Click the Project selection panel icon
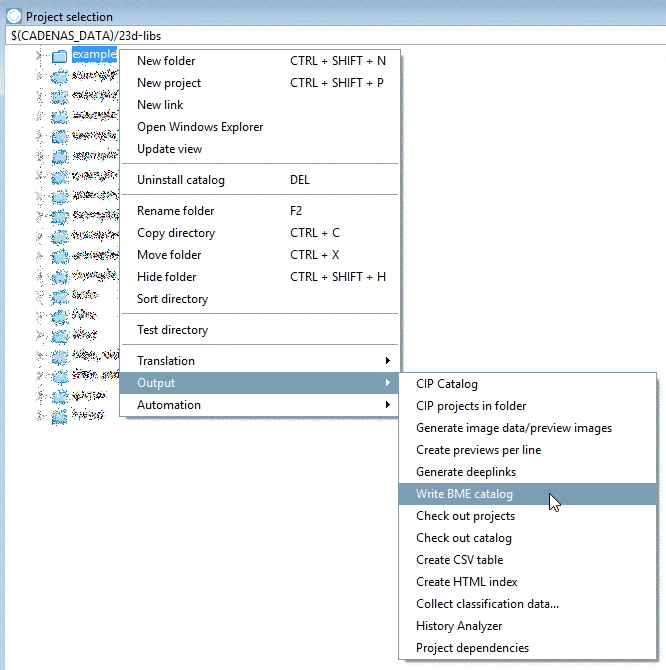 [x=14, y=16]
